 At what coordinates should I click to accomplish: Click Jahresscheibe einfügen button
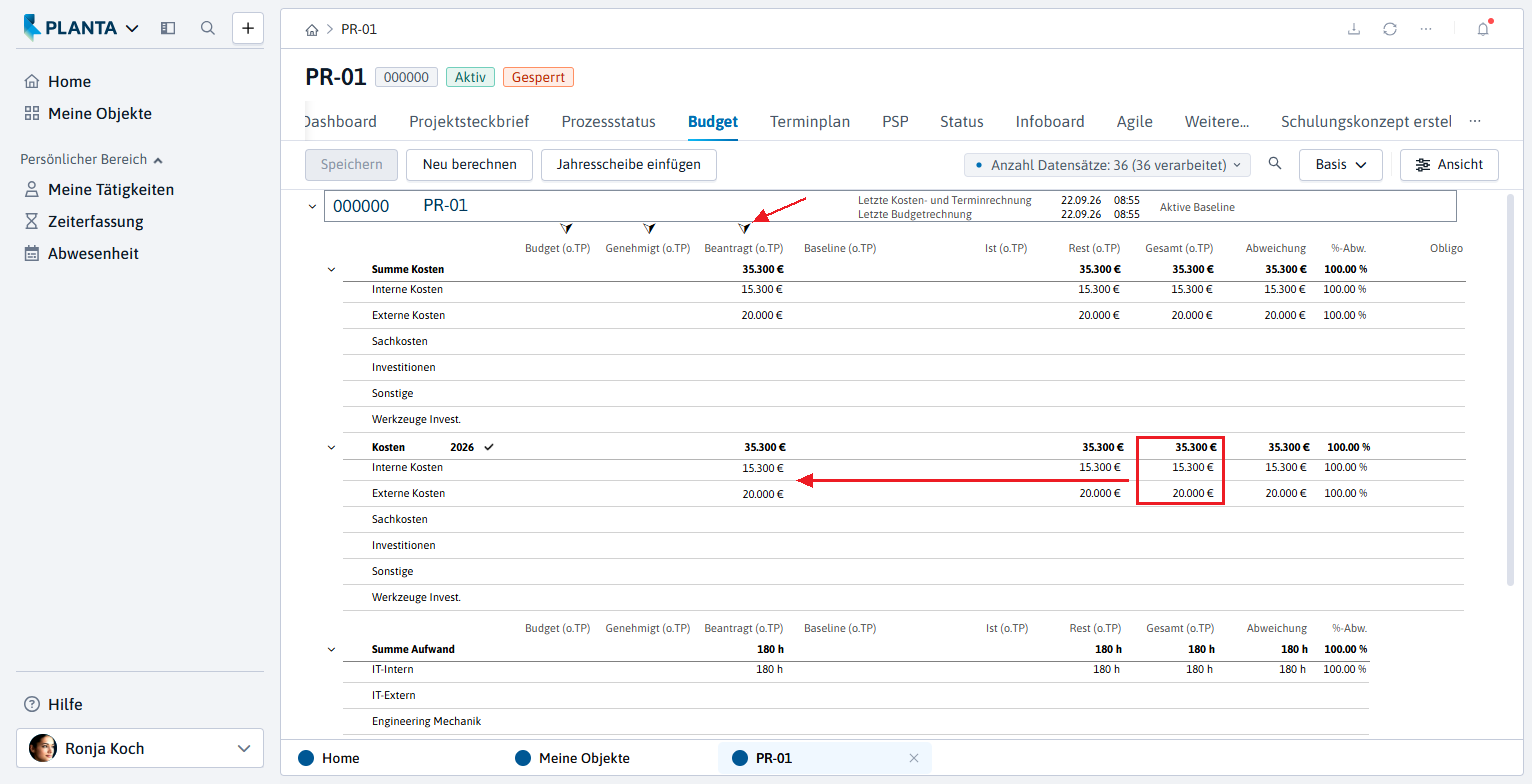click(x=629, y=165)
